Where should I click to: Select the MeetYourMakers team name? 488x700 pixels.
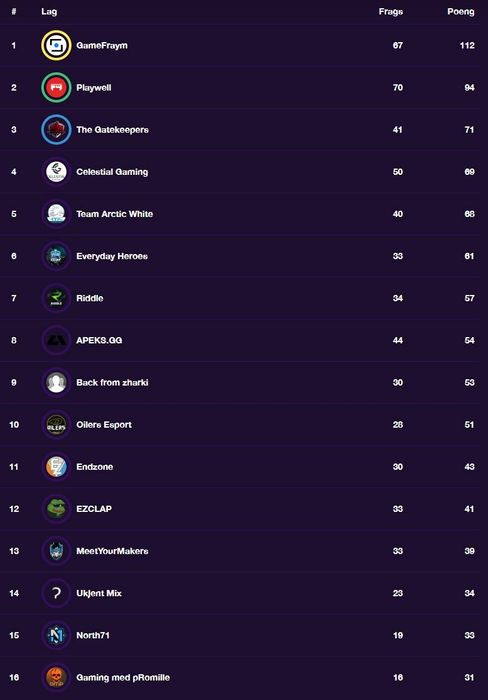pyautogui.click(x=112, y=551)
